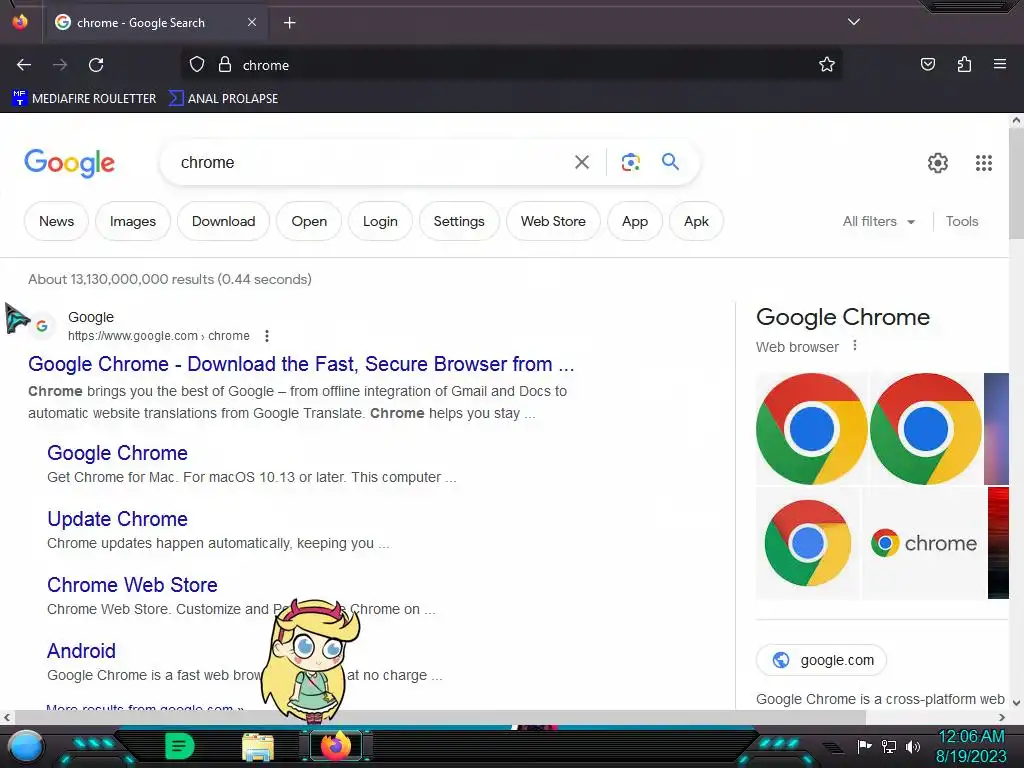Open the Start orb on taskbar
The width and height of the screenshot is (1024, 768).
coord(26,746)
